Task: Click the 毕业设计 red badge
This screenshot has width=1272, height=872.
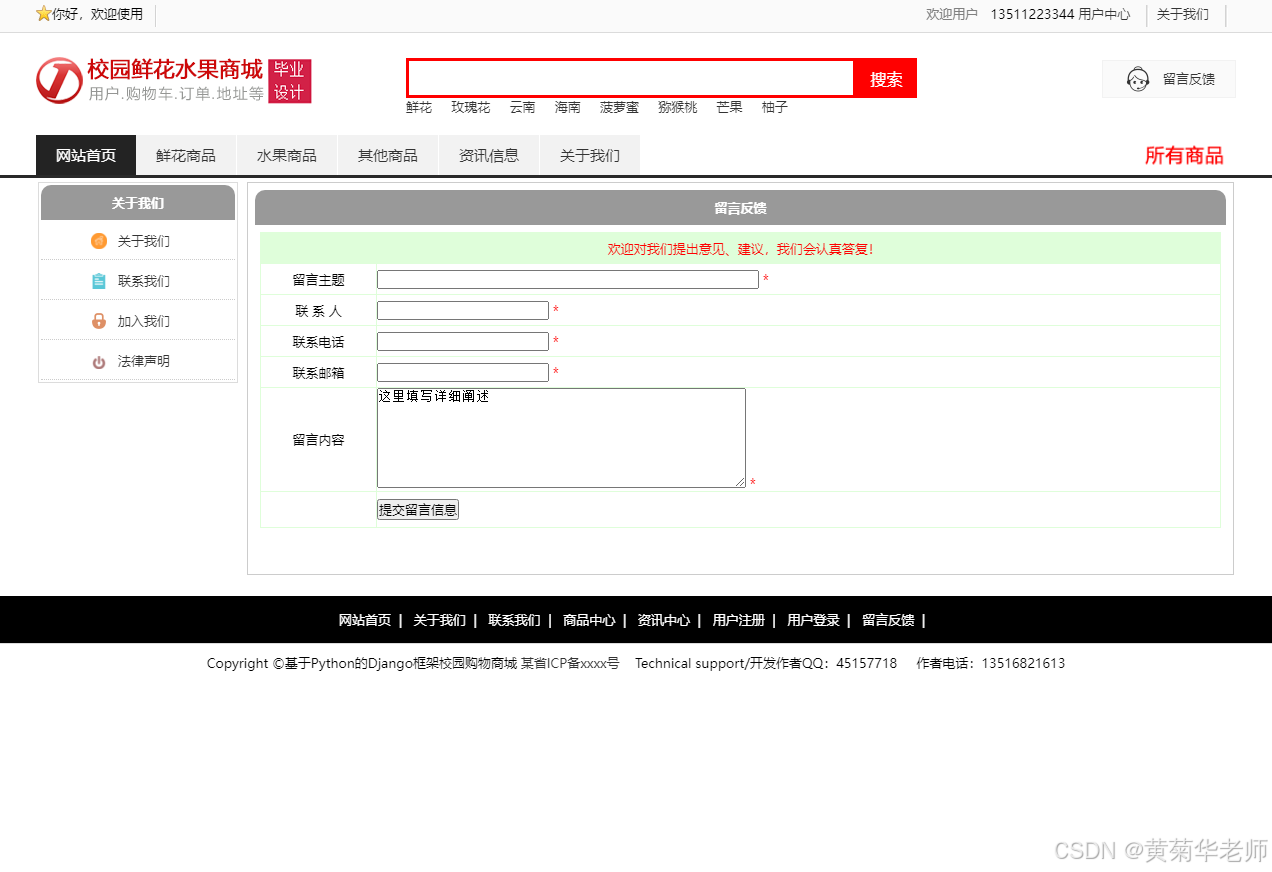Action: coord(290,81)
